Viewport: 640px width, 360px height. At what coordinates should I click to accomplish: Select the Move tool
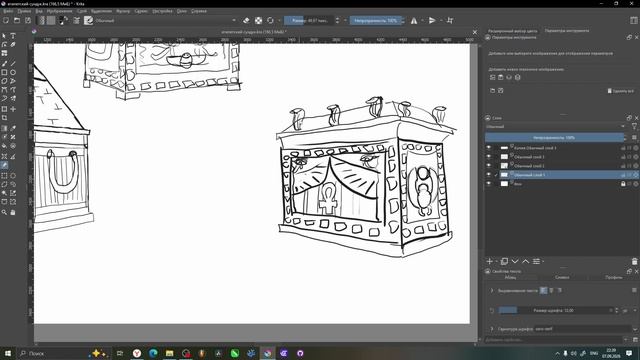coord(13,109)
